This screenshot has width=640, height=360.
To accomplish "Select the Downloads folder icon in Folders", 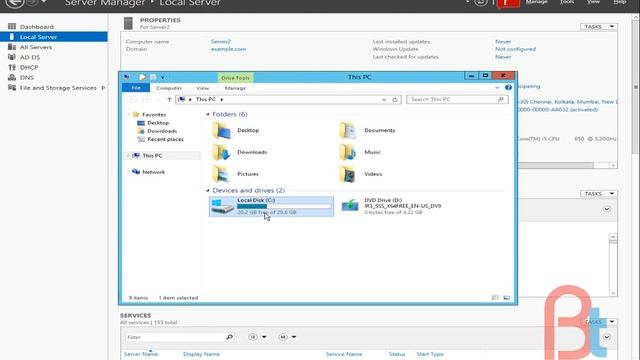I will 221,152.
